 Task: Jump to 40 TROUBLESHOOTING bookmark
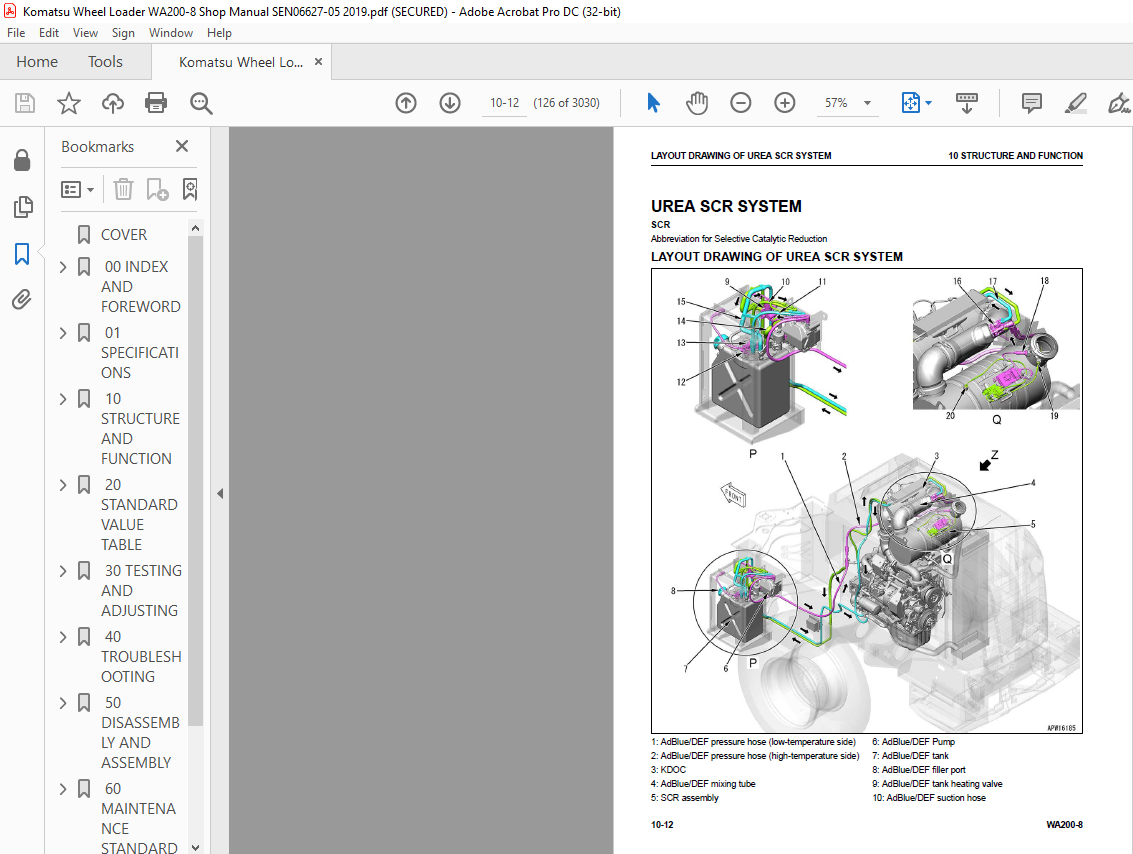click(141, 657)
